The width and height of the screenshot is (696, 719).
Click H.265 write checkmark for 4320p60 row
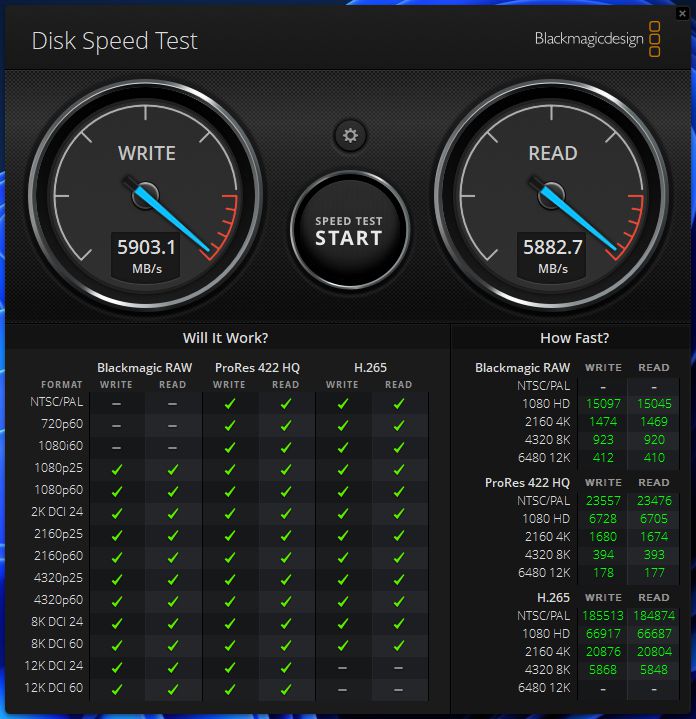(342, 602)
